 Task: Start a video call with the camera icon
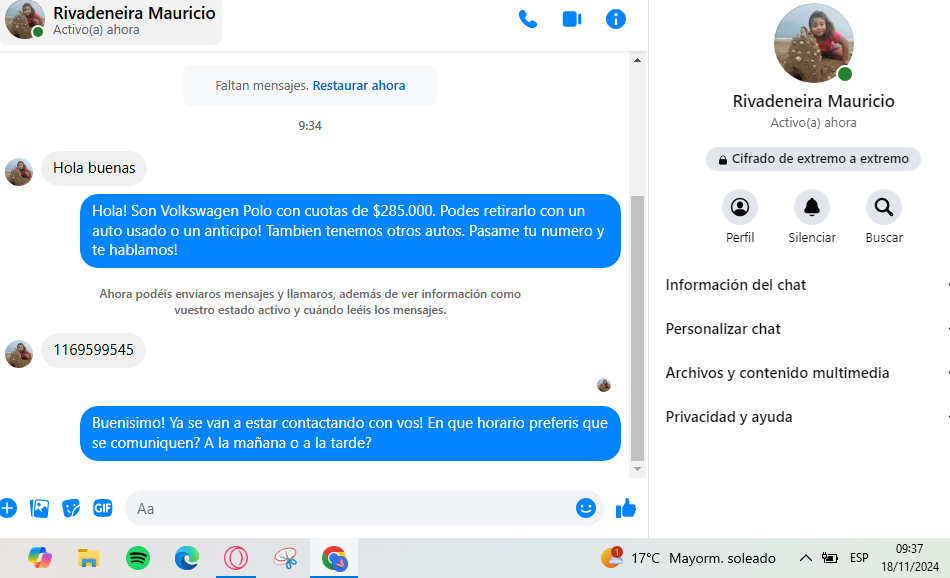[x=572, y=19]
